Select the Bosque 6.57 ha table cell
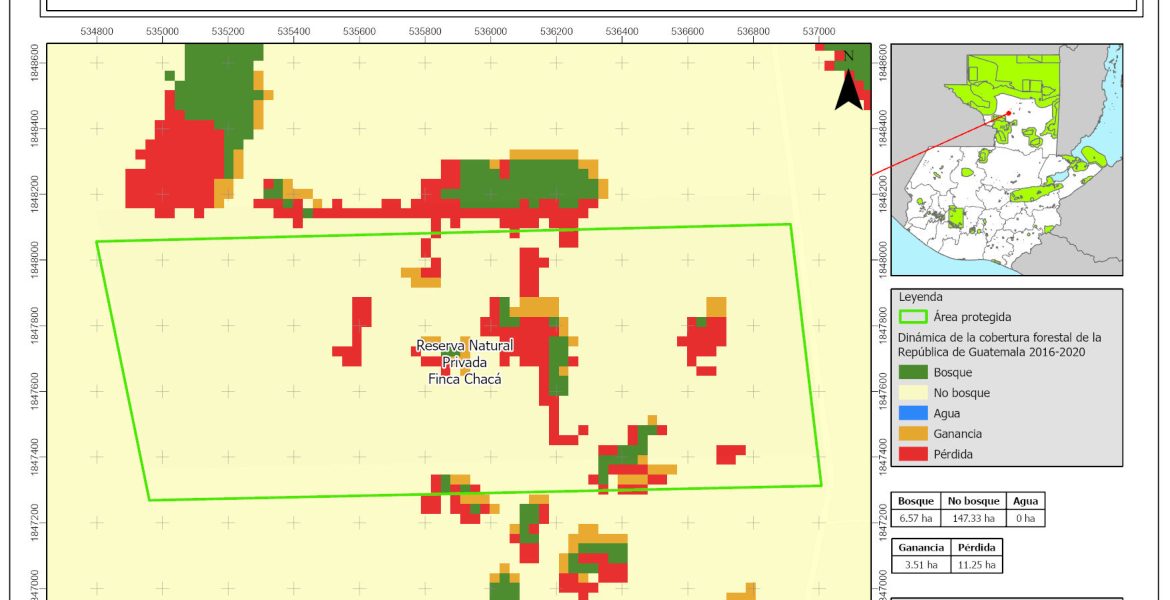 click(915, 519)
